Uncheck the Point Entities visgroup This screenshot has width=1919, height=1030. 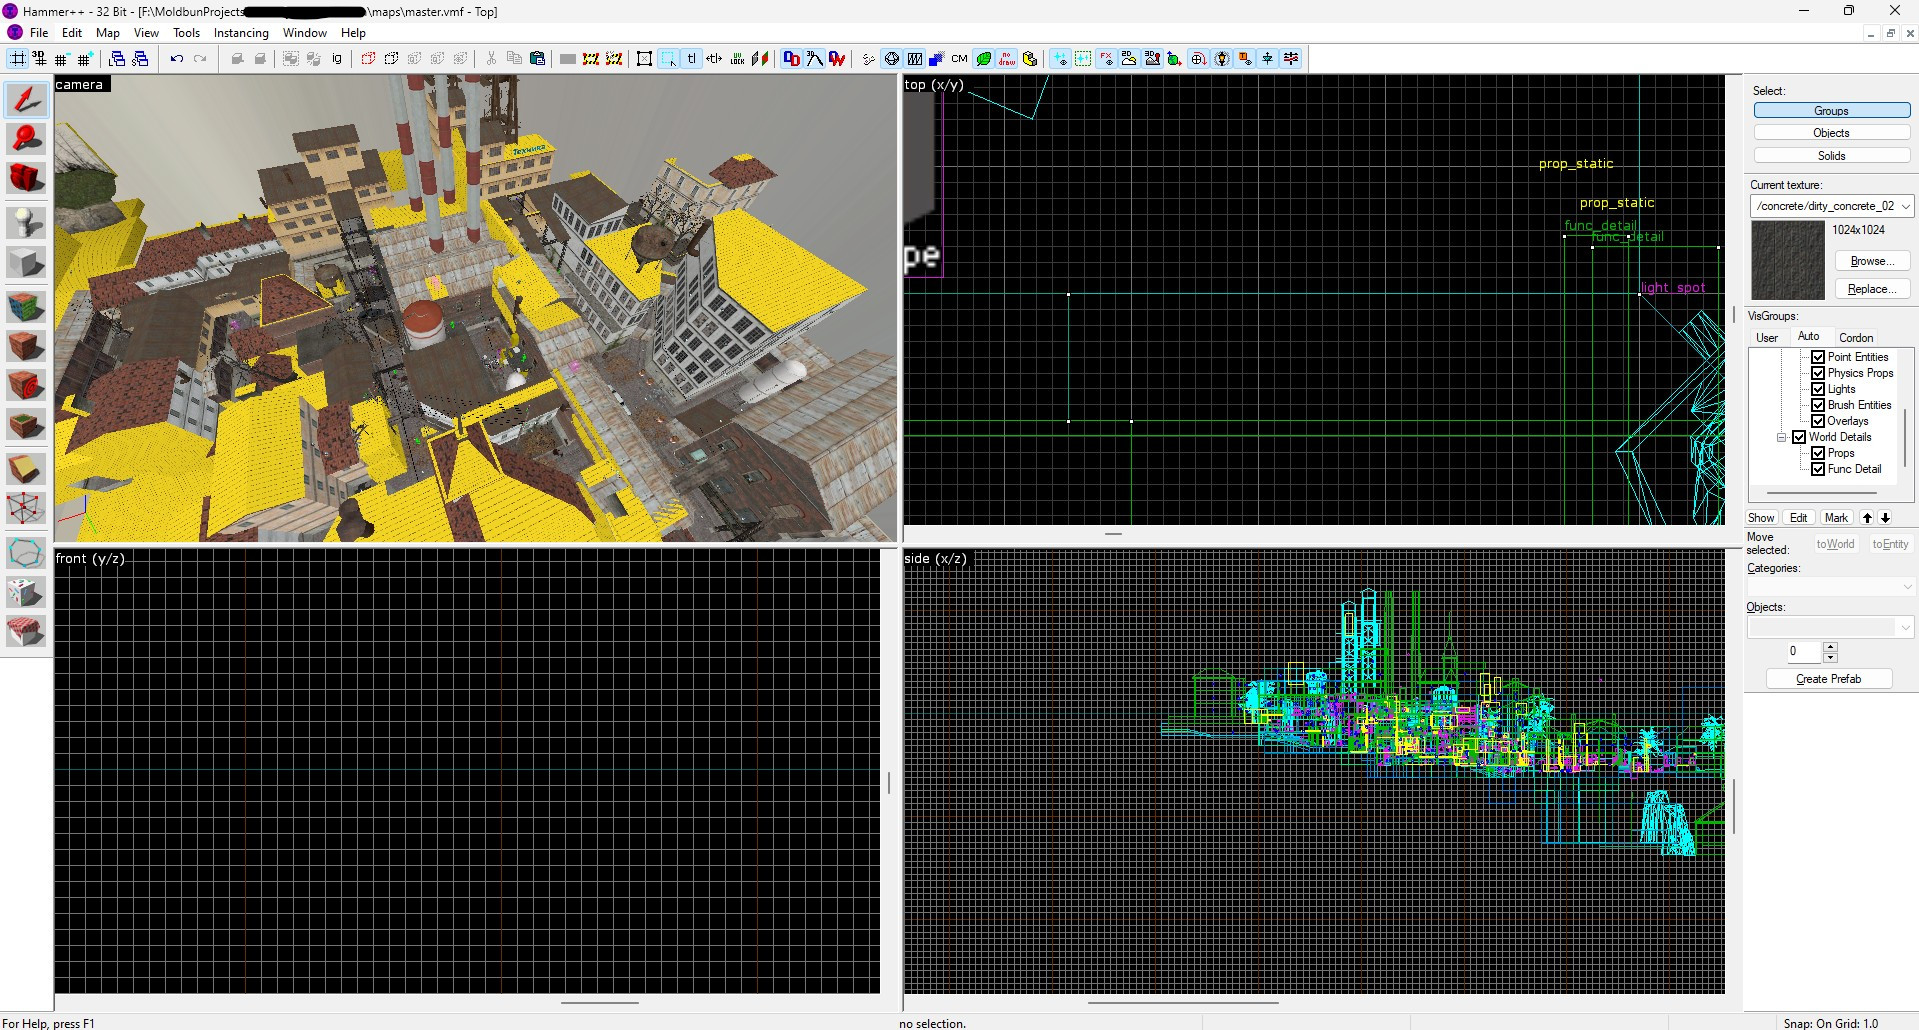[1818, 357]
